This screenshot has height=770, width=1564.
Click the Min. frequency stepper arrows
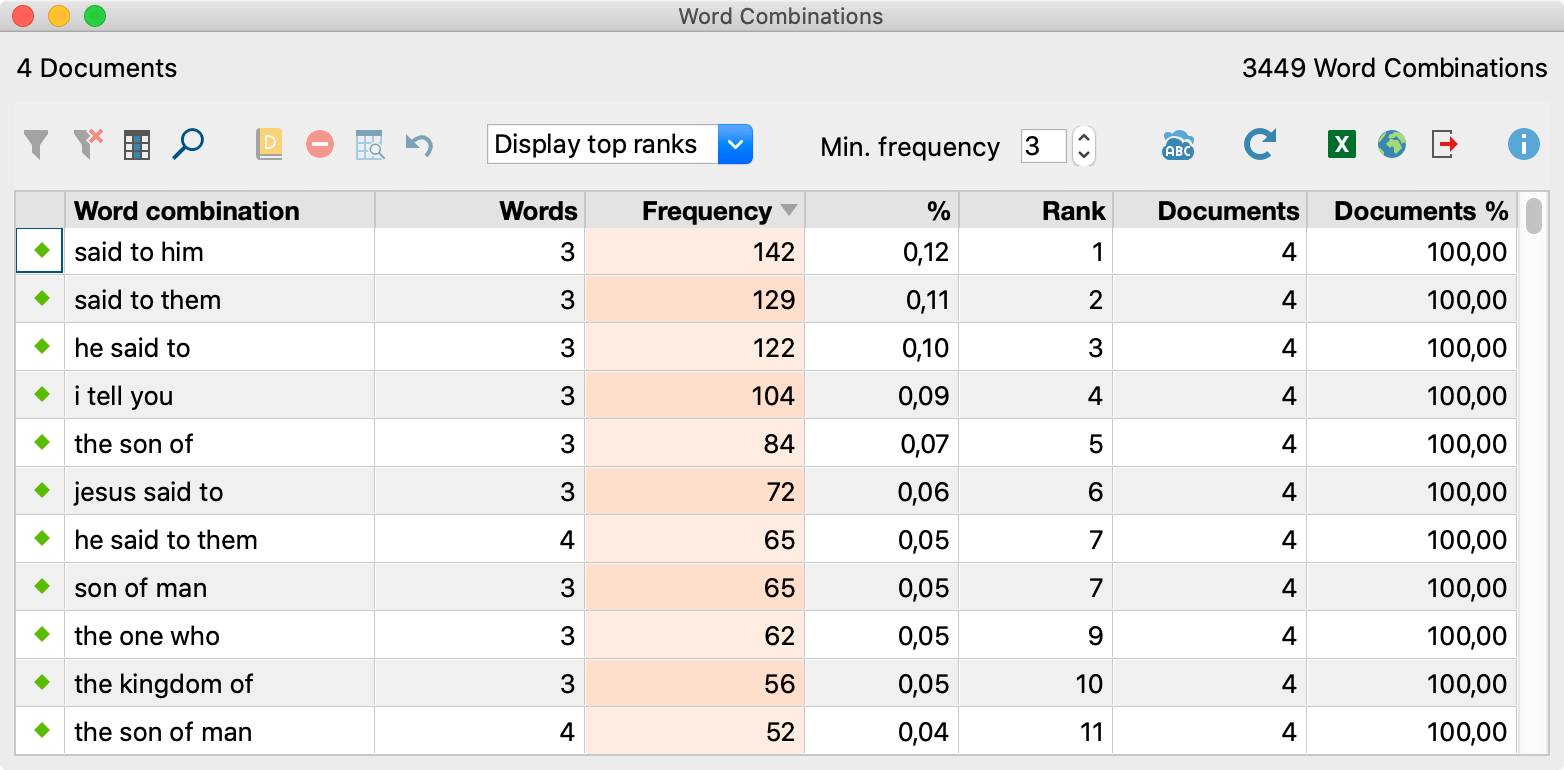1083,146
